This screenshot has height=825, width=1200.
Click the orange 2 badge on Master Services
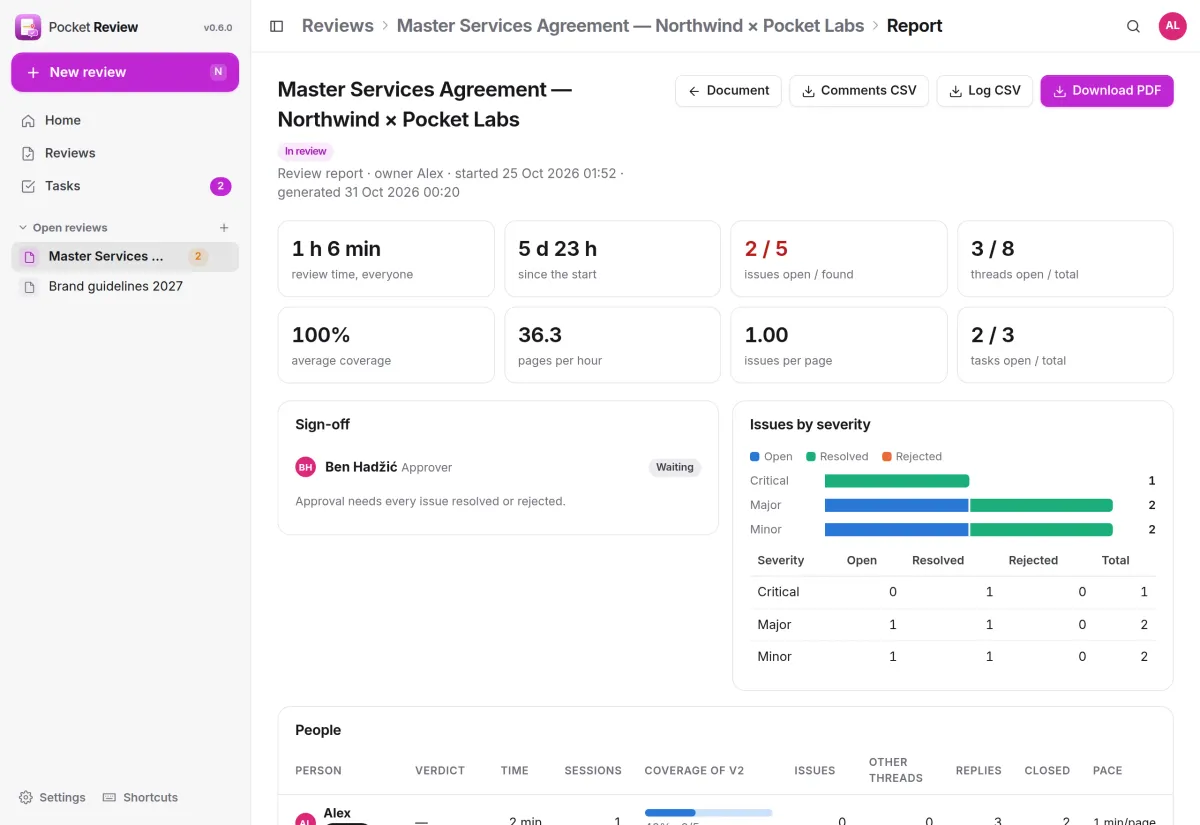click(198, 257)
